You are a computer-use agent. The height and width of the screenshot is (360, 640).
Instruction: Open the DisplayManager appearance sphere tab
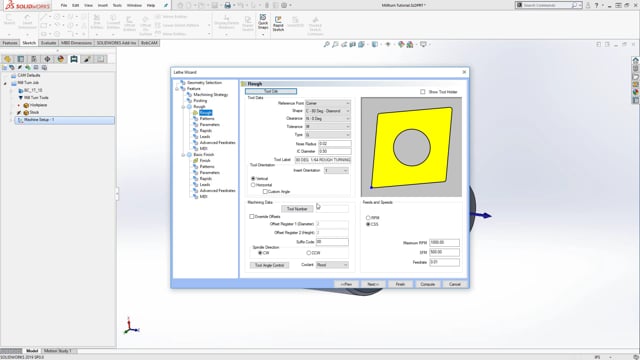click(60, 59)
